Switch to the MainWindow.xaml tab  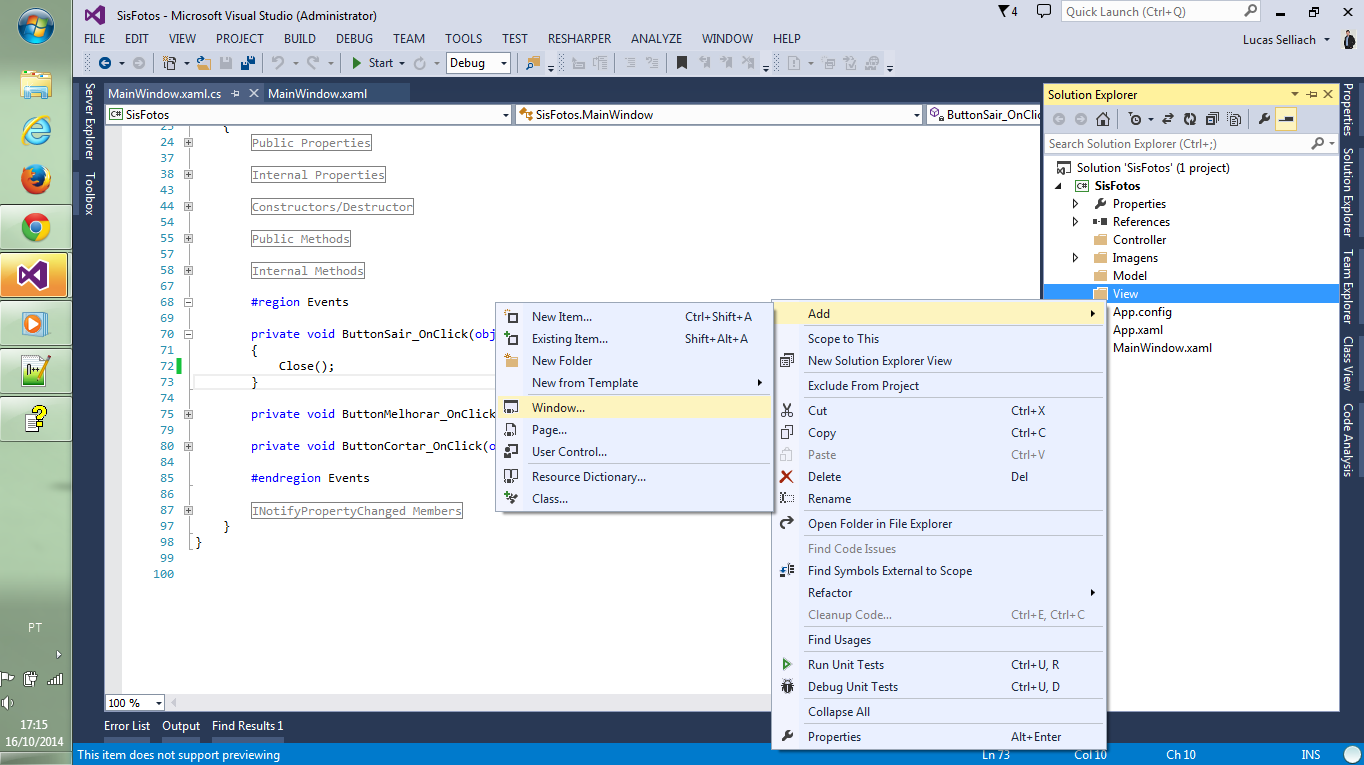(x=318, y=94)
